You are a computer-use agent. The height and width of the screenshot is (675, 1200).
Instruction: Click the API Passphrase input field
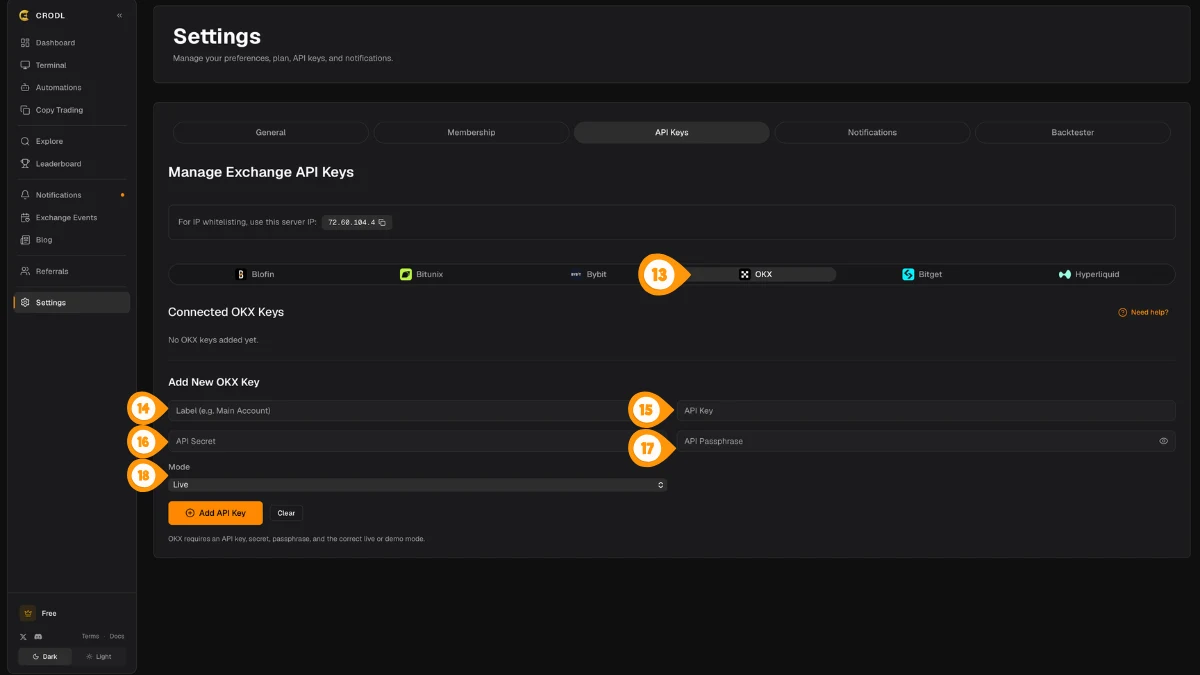coord(926,441)
